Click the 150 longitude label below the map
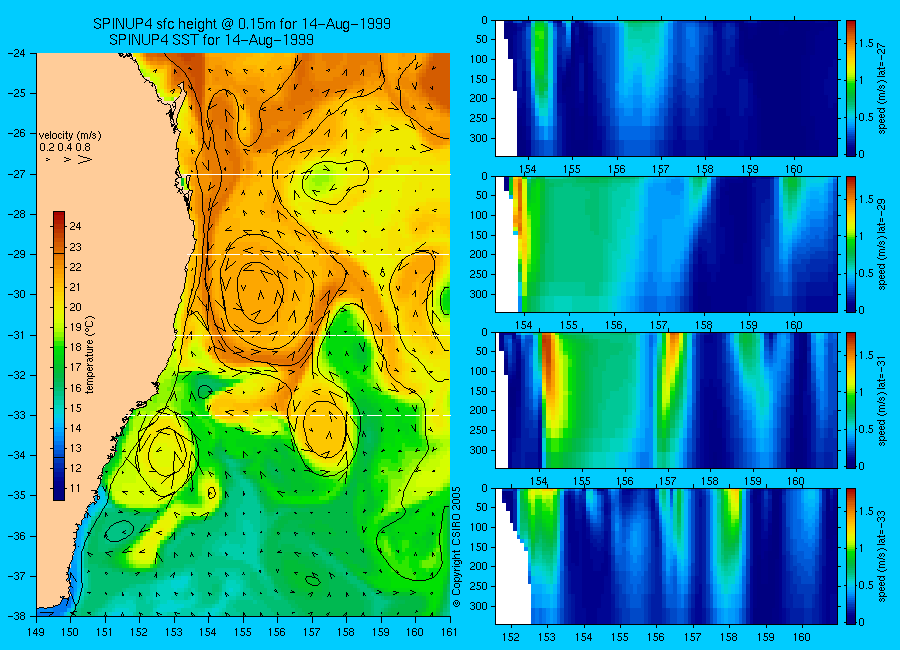Viewport: 900px width, 650px height. tap(71, 632)
